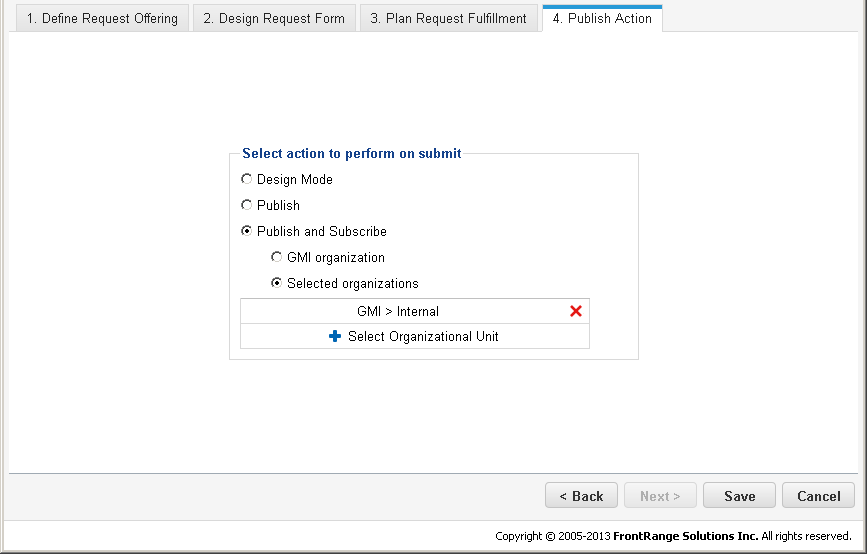Click the Design Mode label text
Viewport: 867px width, 554px height.
(x=295, y=180)
